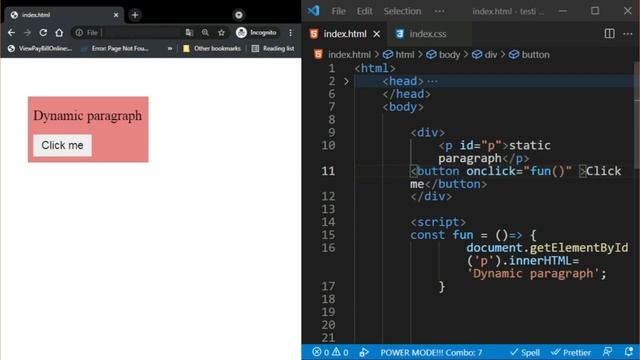This screenshot has height=360, width=640.
Task: Bookmark this page with the star icon
Action: [x=221, y=33]
